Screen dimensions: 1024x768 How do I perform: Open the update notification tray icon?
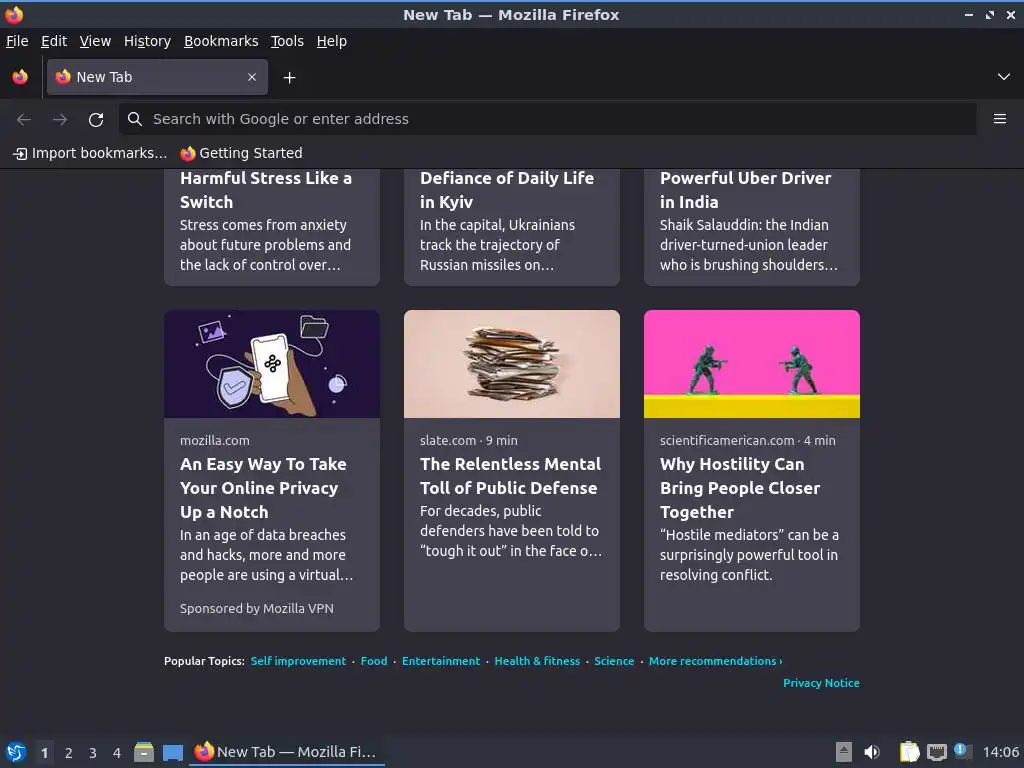point(962,751)
